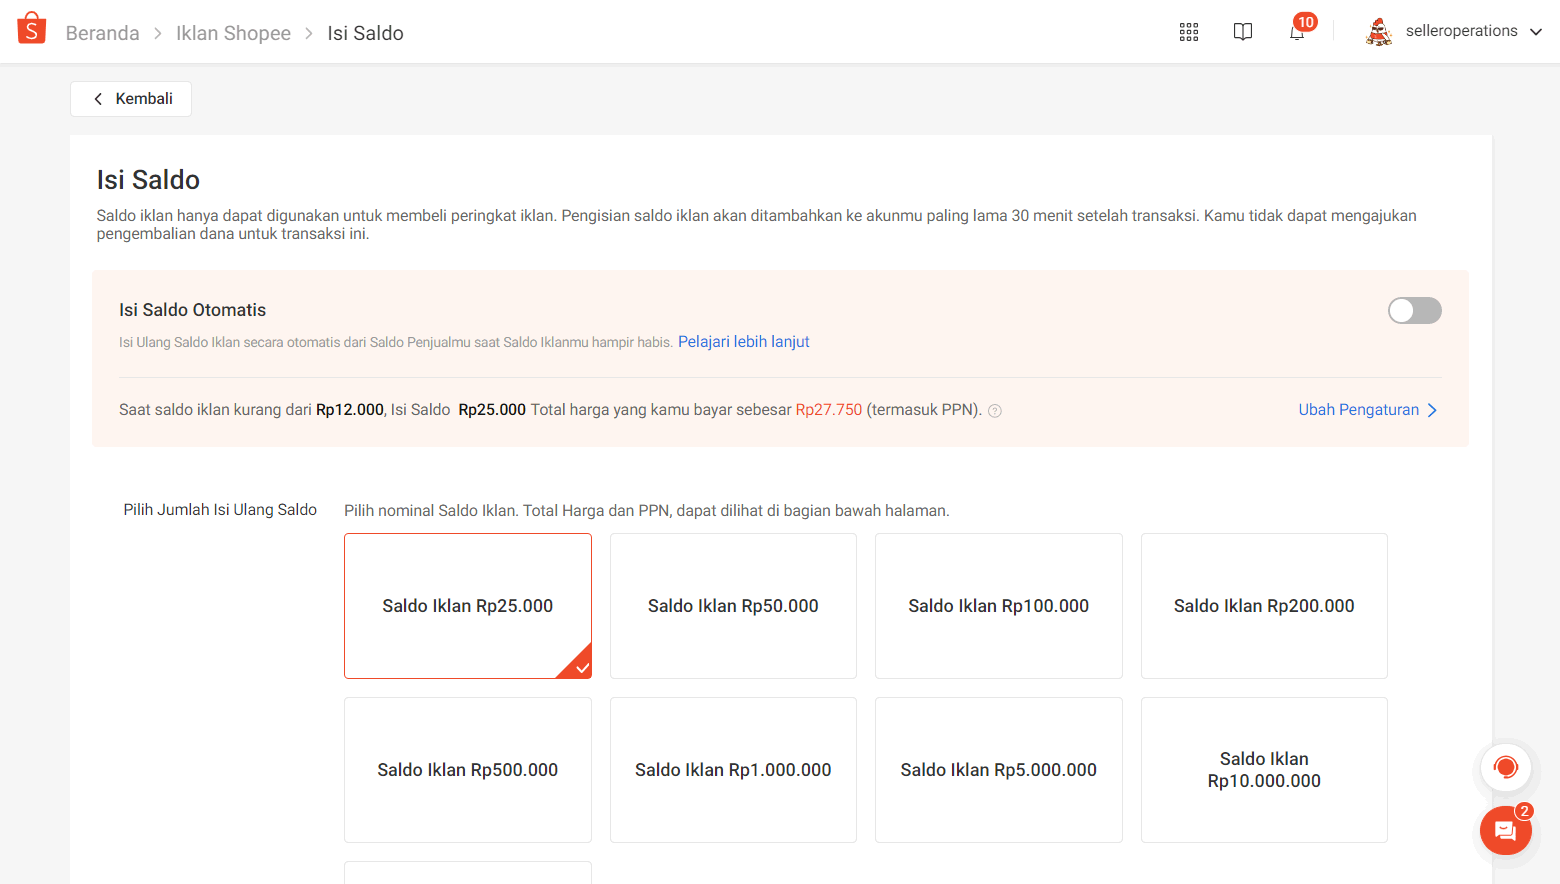Select Saldo Iklan Rp1.000.000 card
The height and width of the screenshot is (884, 1560).
[x=733, y=770]
